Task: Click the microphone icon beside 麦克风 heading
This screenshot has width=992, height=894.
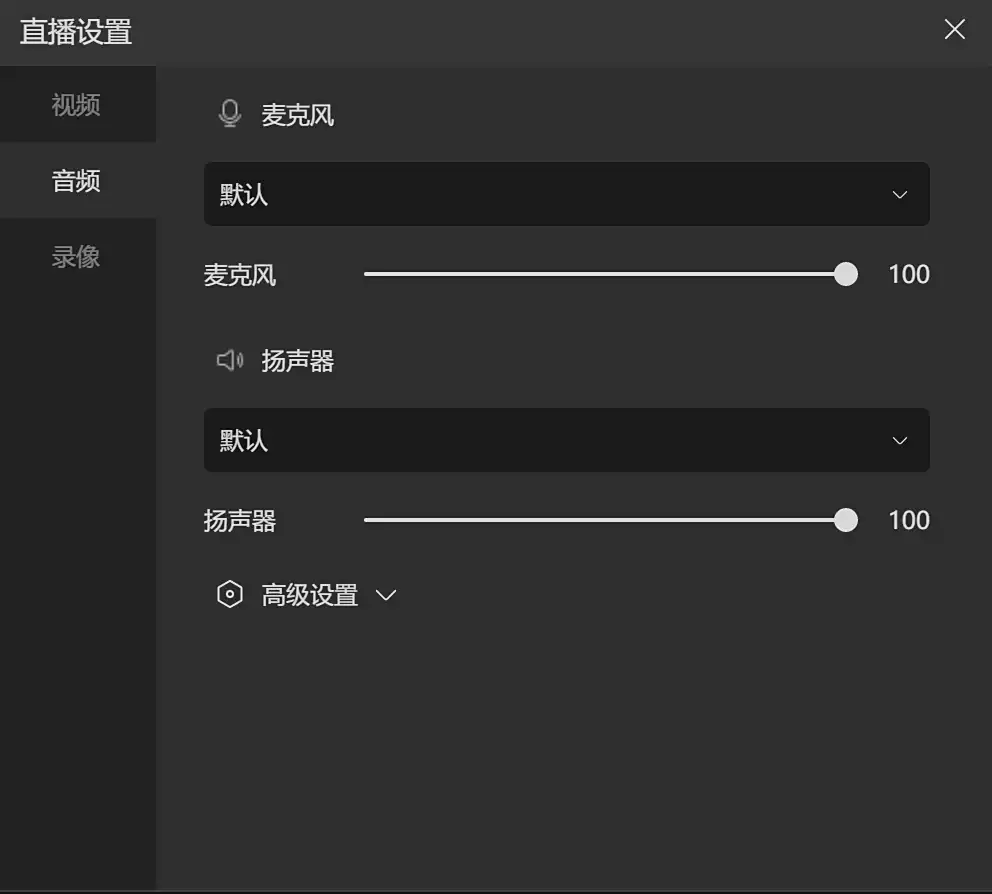Action: [229, 113]
